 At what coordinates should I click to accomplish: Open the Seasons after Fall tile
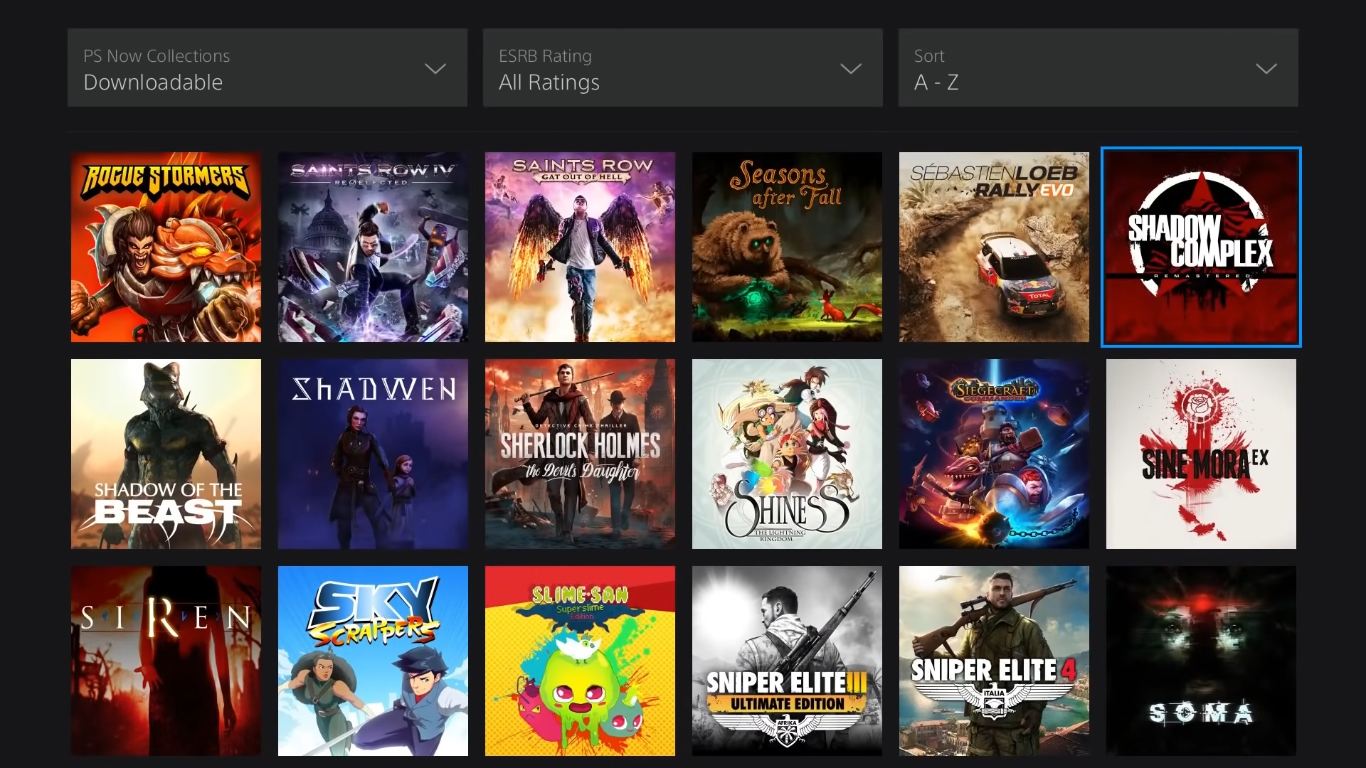(x=787, y=247)
